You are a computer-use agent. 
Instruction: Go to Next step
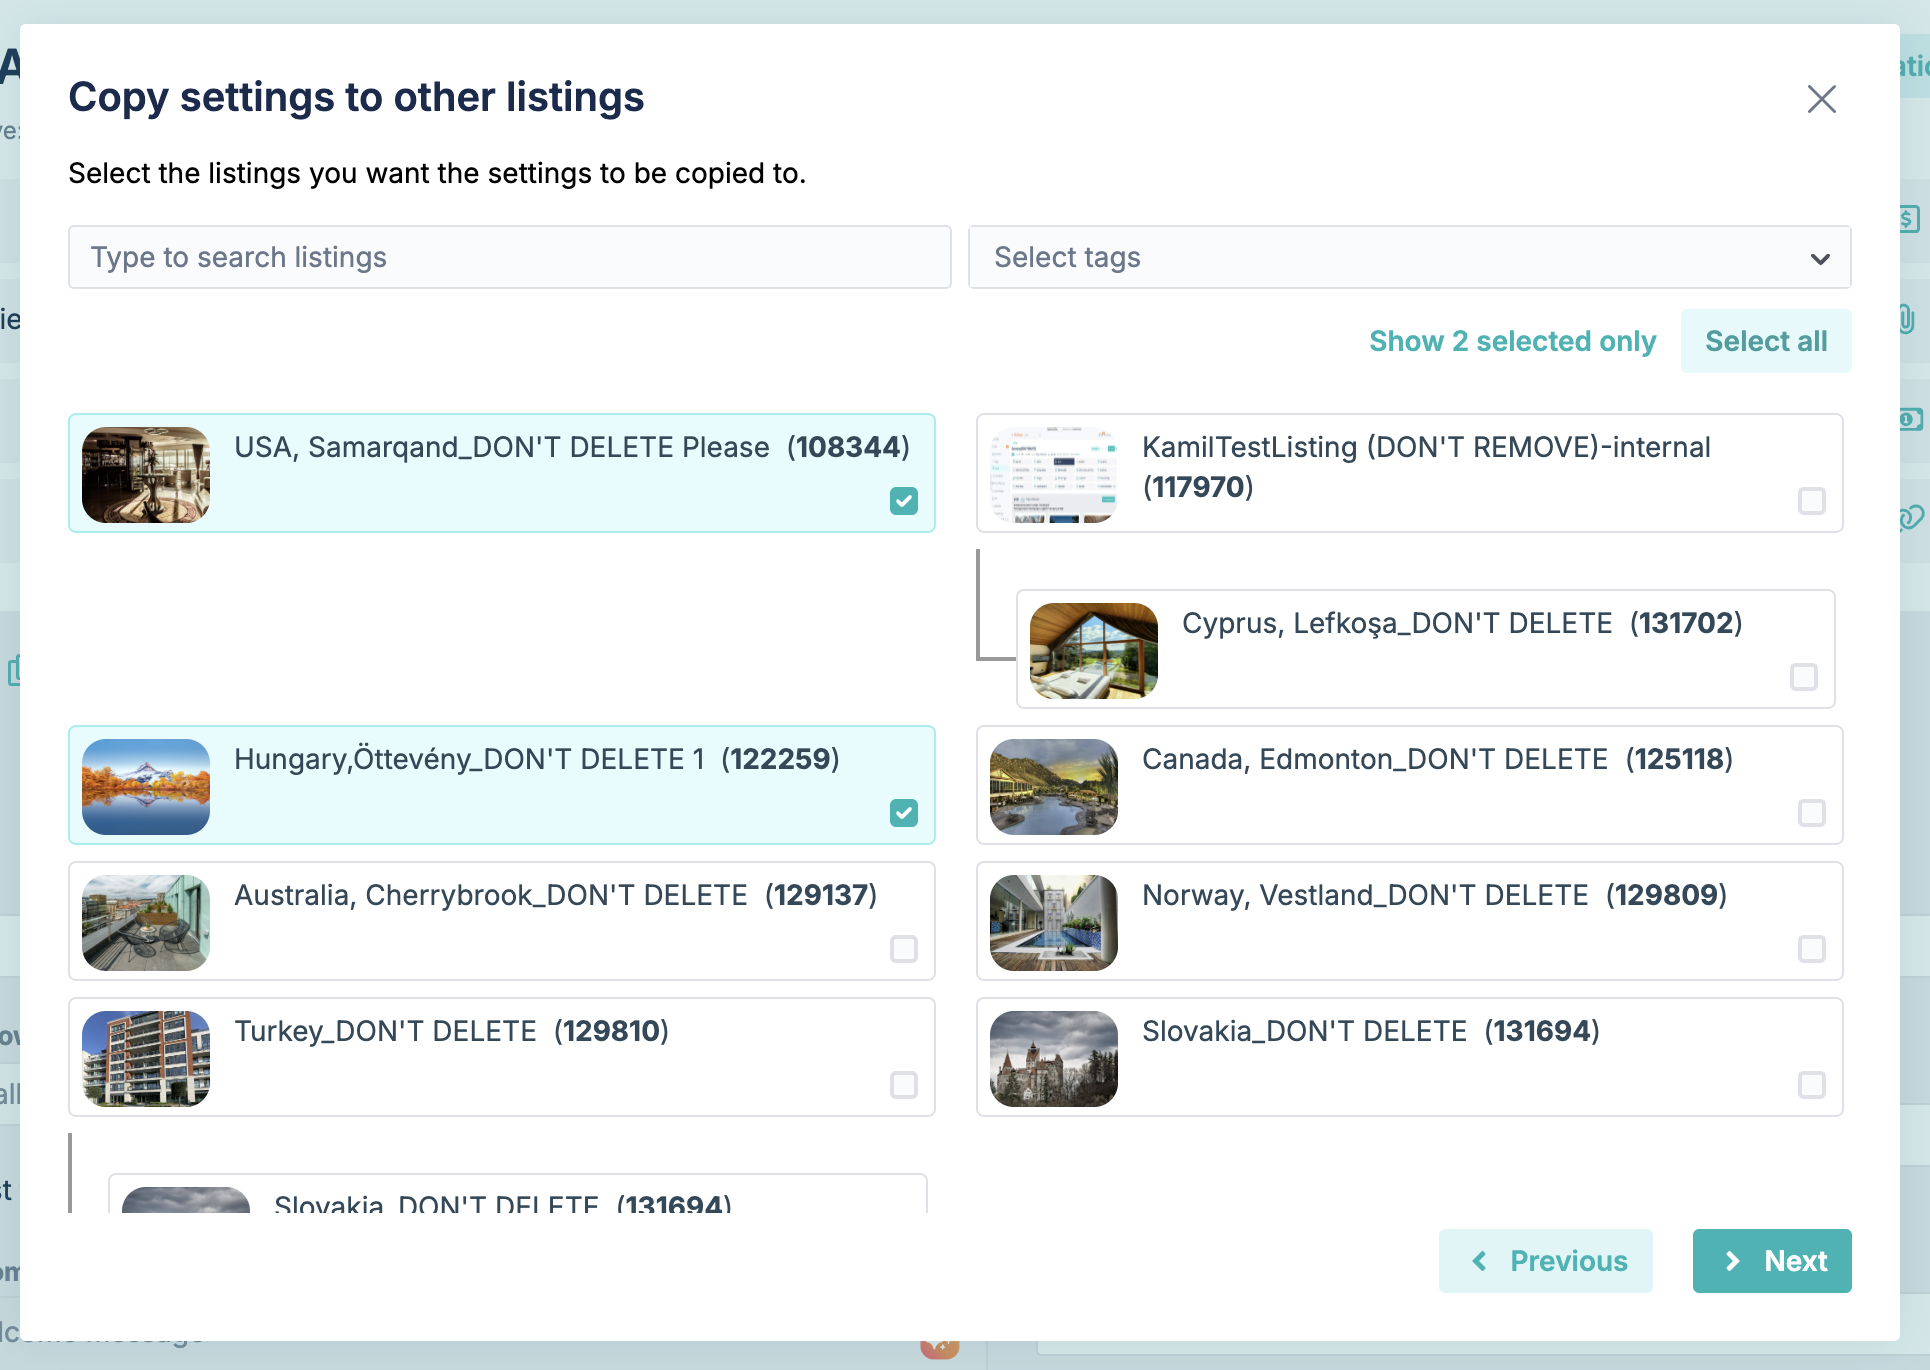(x=1772, y=1261)
